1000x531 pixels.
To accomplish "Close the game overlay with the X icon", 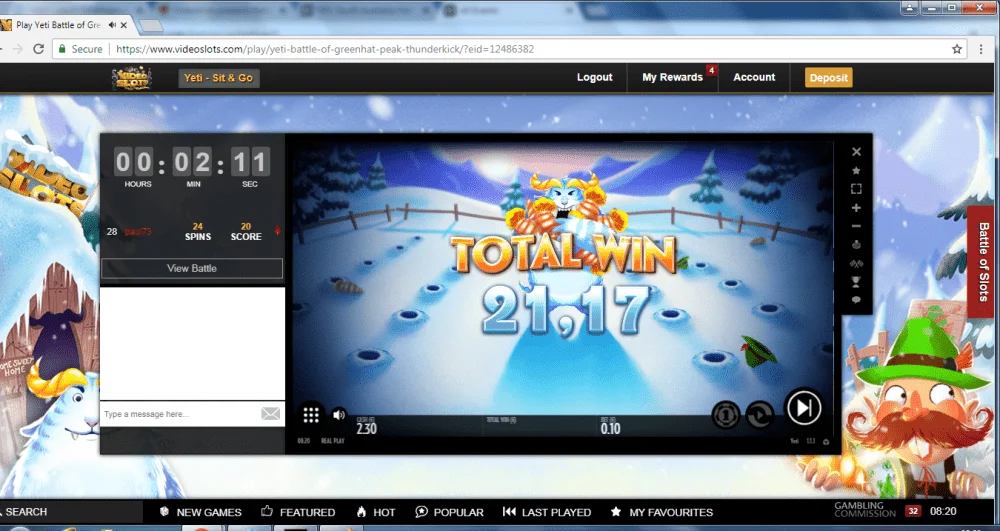I will (x=857, y=152).
